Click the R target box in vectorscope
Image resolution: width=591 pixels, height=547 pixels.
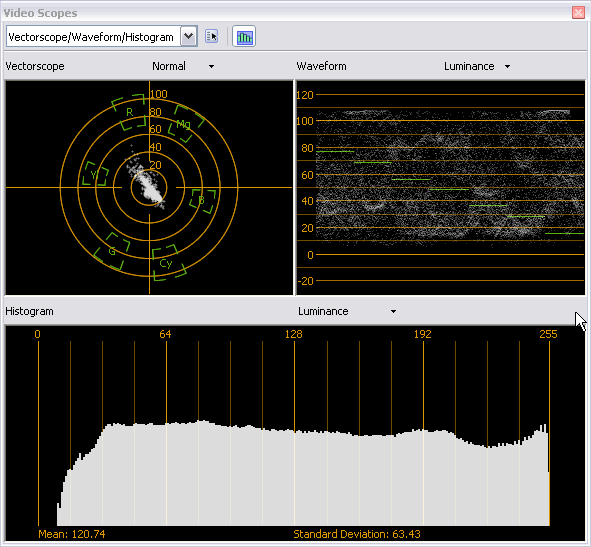129,112
